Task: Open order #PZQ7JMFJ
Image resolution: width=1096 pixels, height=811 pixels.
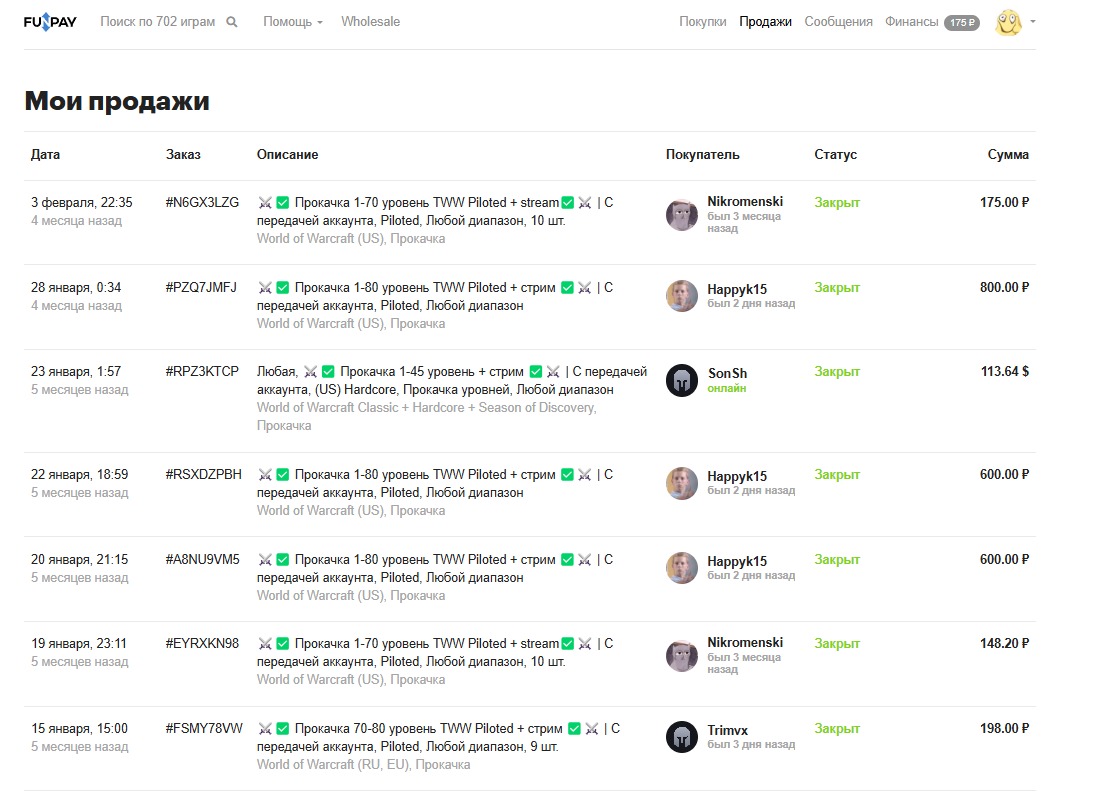Action: 201,287
